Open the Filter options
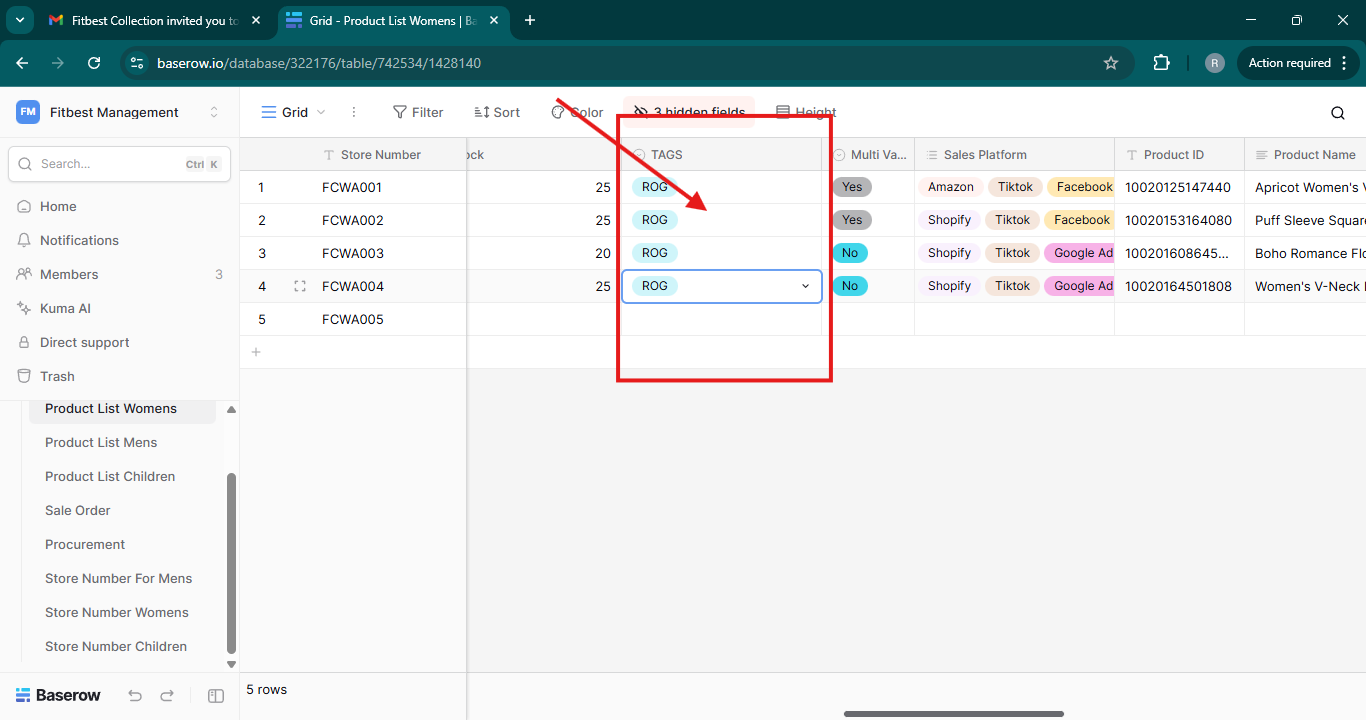This screenshot has width=1366, height=720. pos(418,112)
